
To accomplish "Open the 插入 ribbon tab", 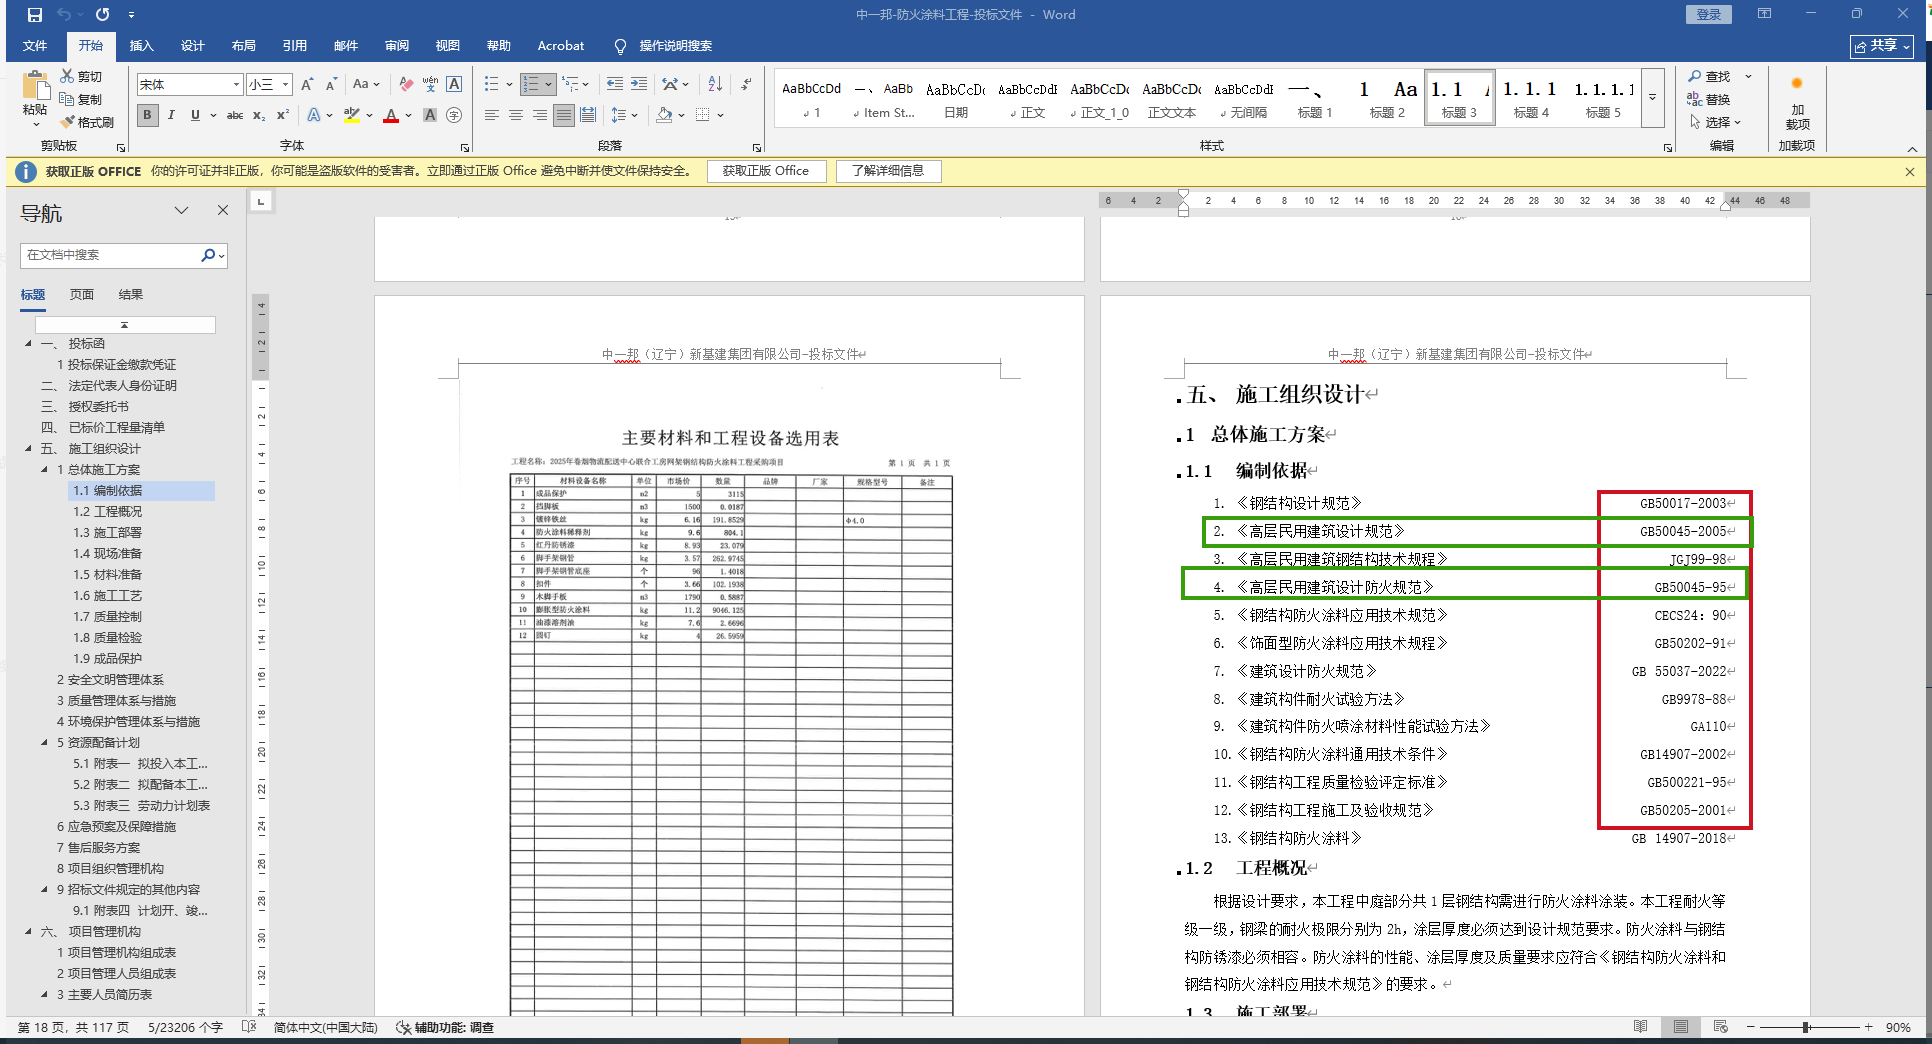I will click(x=141, y=46).
